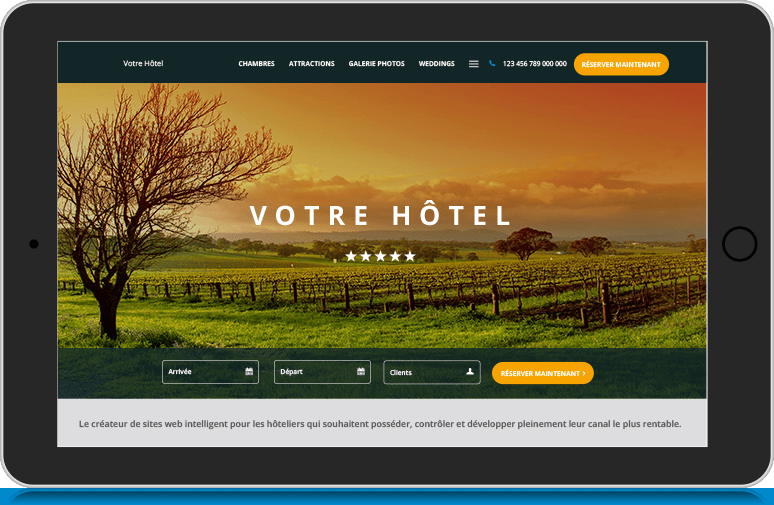
Task: Open the Chambres menu item
Action: [x=256, y=64]
